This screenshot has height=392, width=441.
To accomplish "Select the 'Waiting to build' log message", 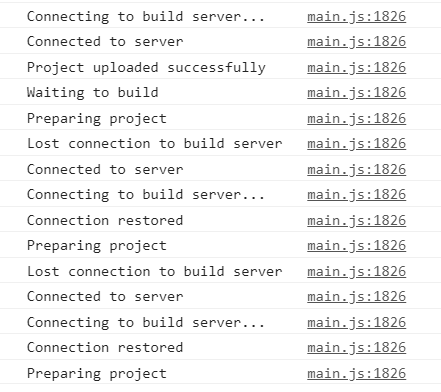I will [x=92, y=92].
